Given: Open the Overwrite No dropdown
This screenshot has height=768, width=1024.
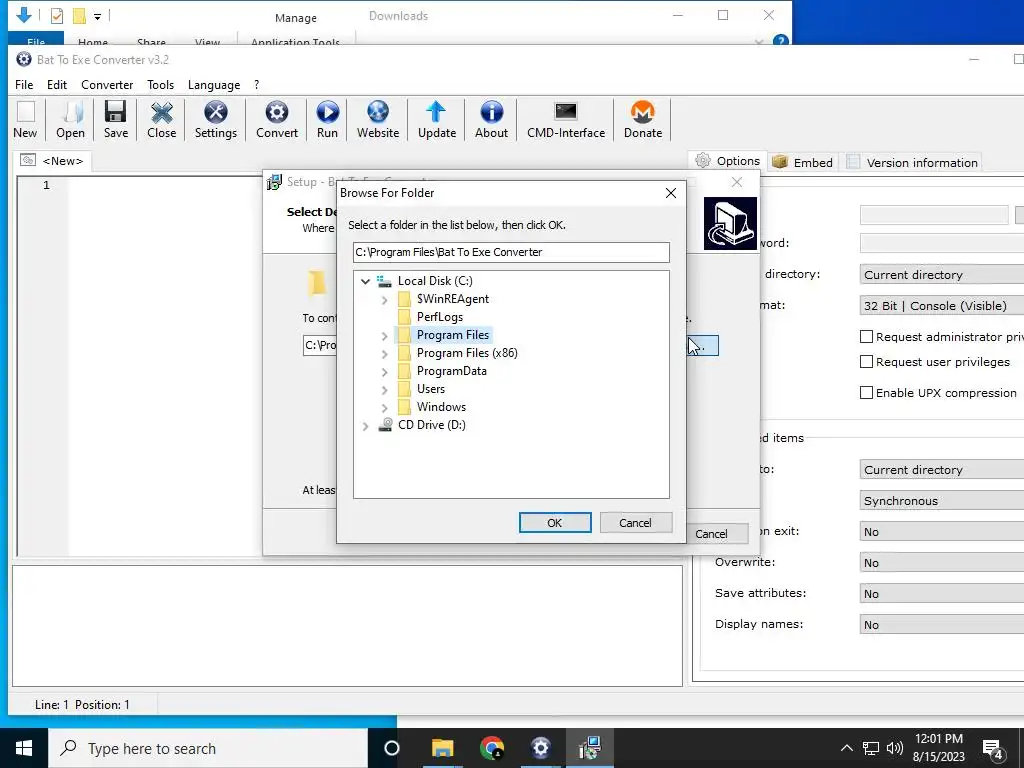Looking at the screenshot, I should click(942, 563).
